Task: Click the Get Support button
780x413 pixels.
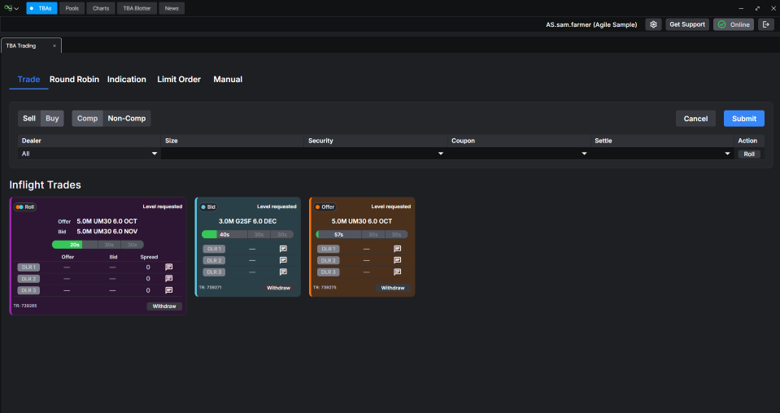Action: (687, 24)
